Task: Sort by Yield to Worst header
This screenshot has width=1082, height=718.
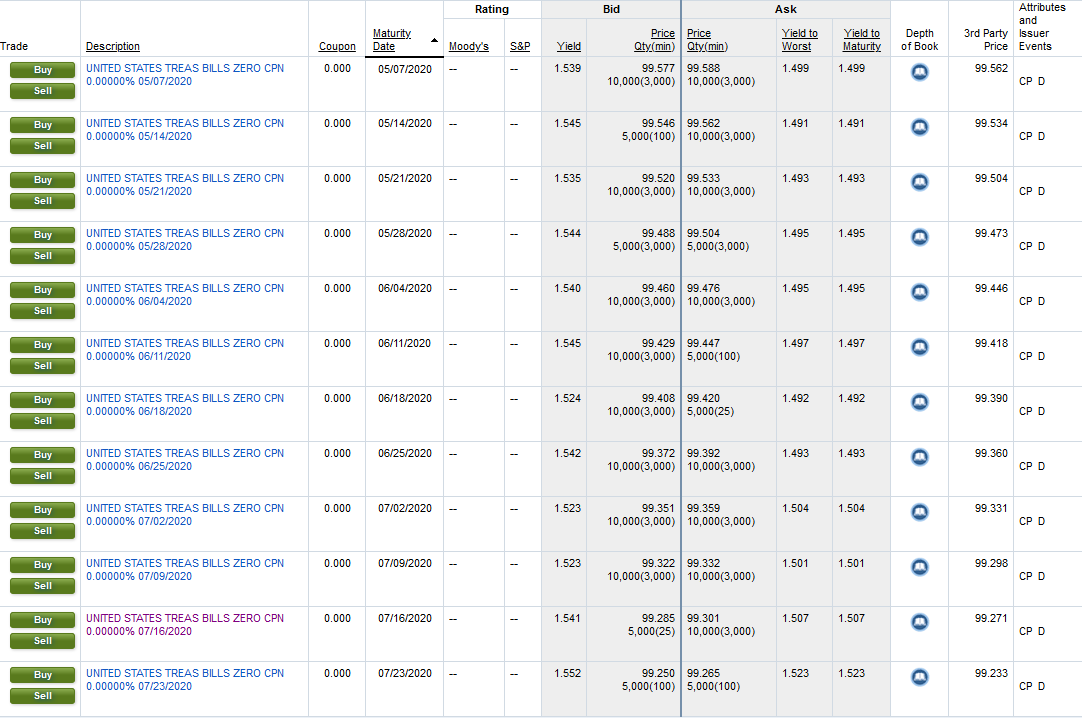Action: click(799, 40)
